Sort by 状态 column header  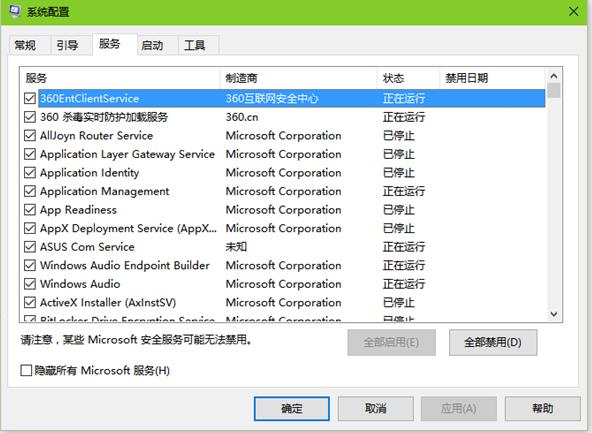tap(409, 78)
